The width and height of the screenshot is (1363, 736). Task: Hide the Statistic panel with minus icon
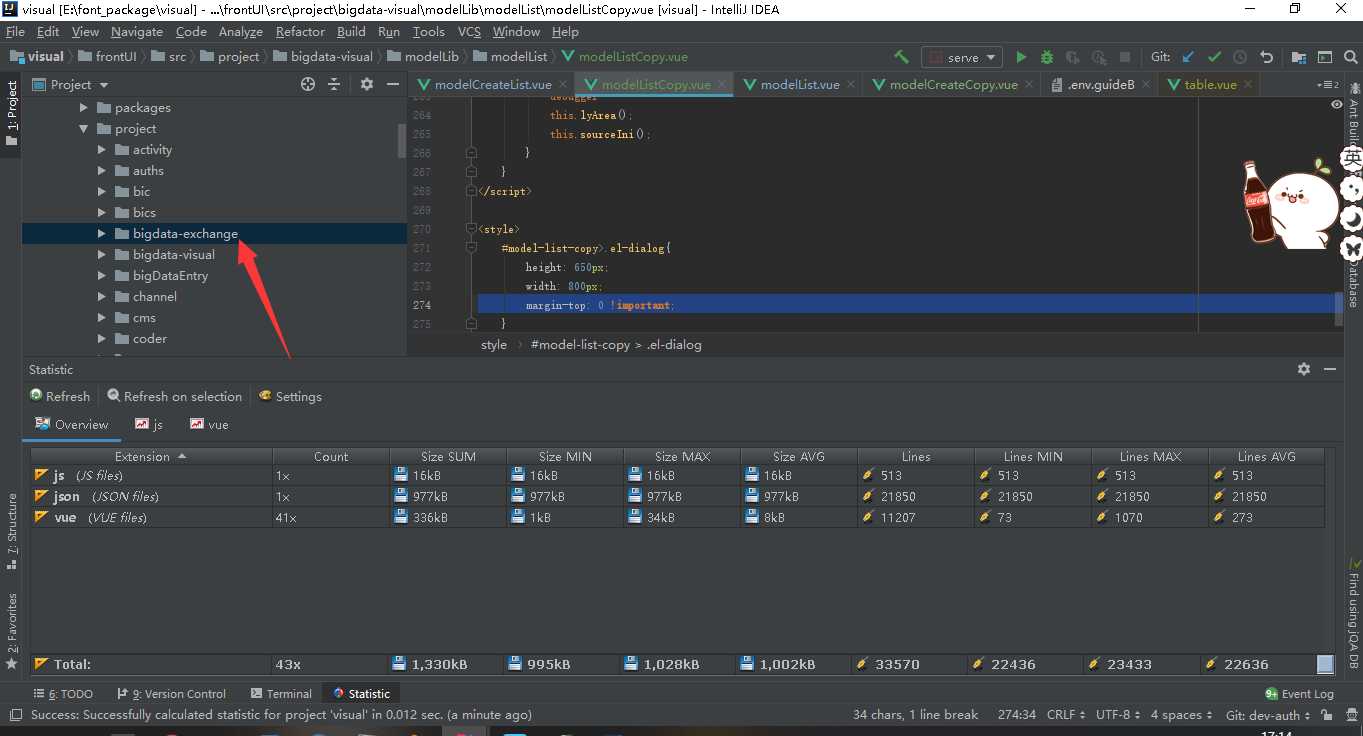[1330, 369]
